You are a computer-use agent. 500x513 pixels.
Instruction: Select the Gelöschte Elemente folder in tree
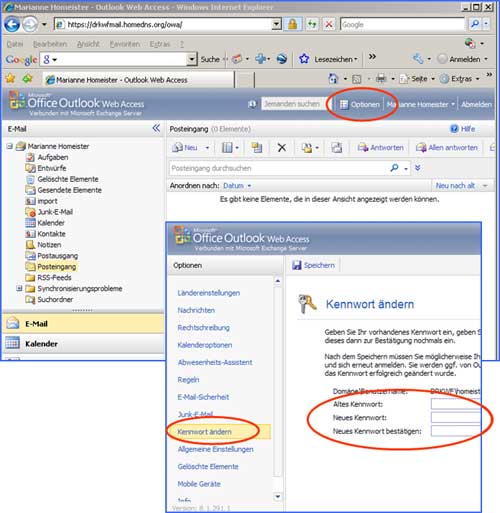coord(68,179)
